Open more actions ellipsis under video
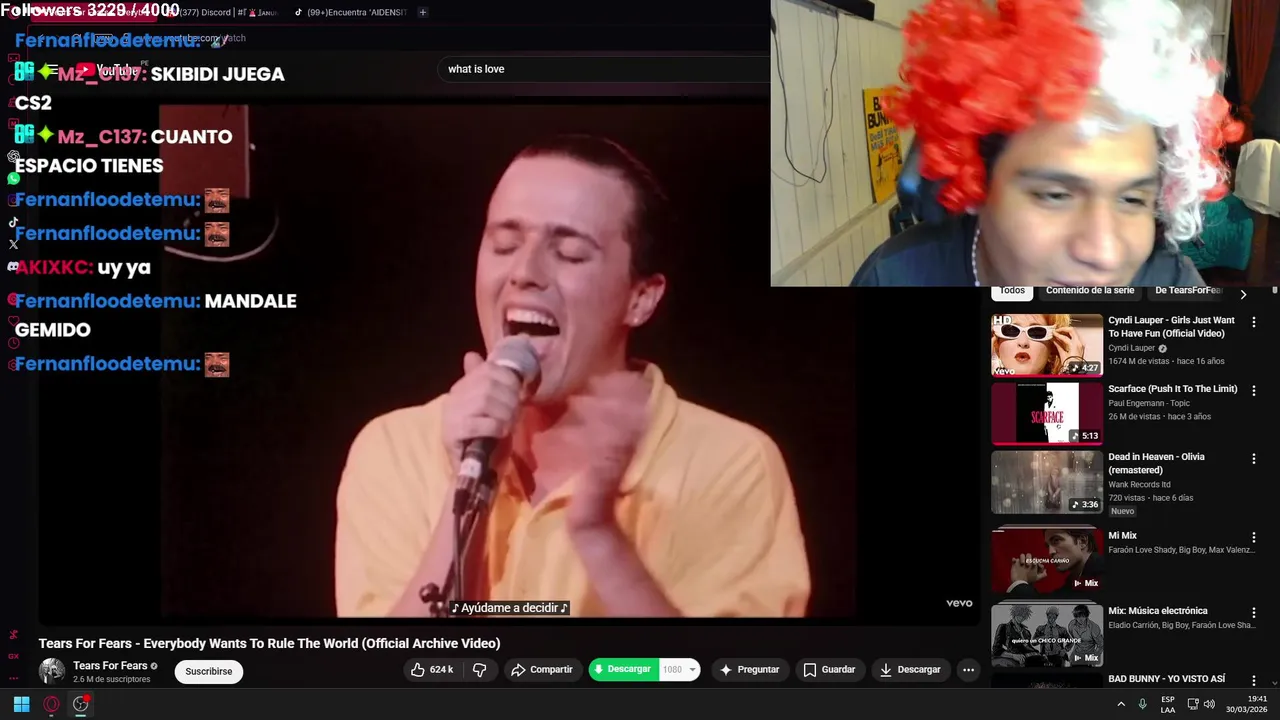This screenshot has height=720, width=1280. pyautogui.click(x=968, y=670)
